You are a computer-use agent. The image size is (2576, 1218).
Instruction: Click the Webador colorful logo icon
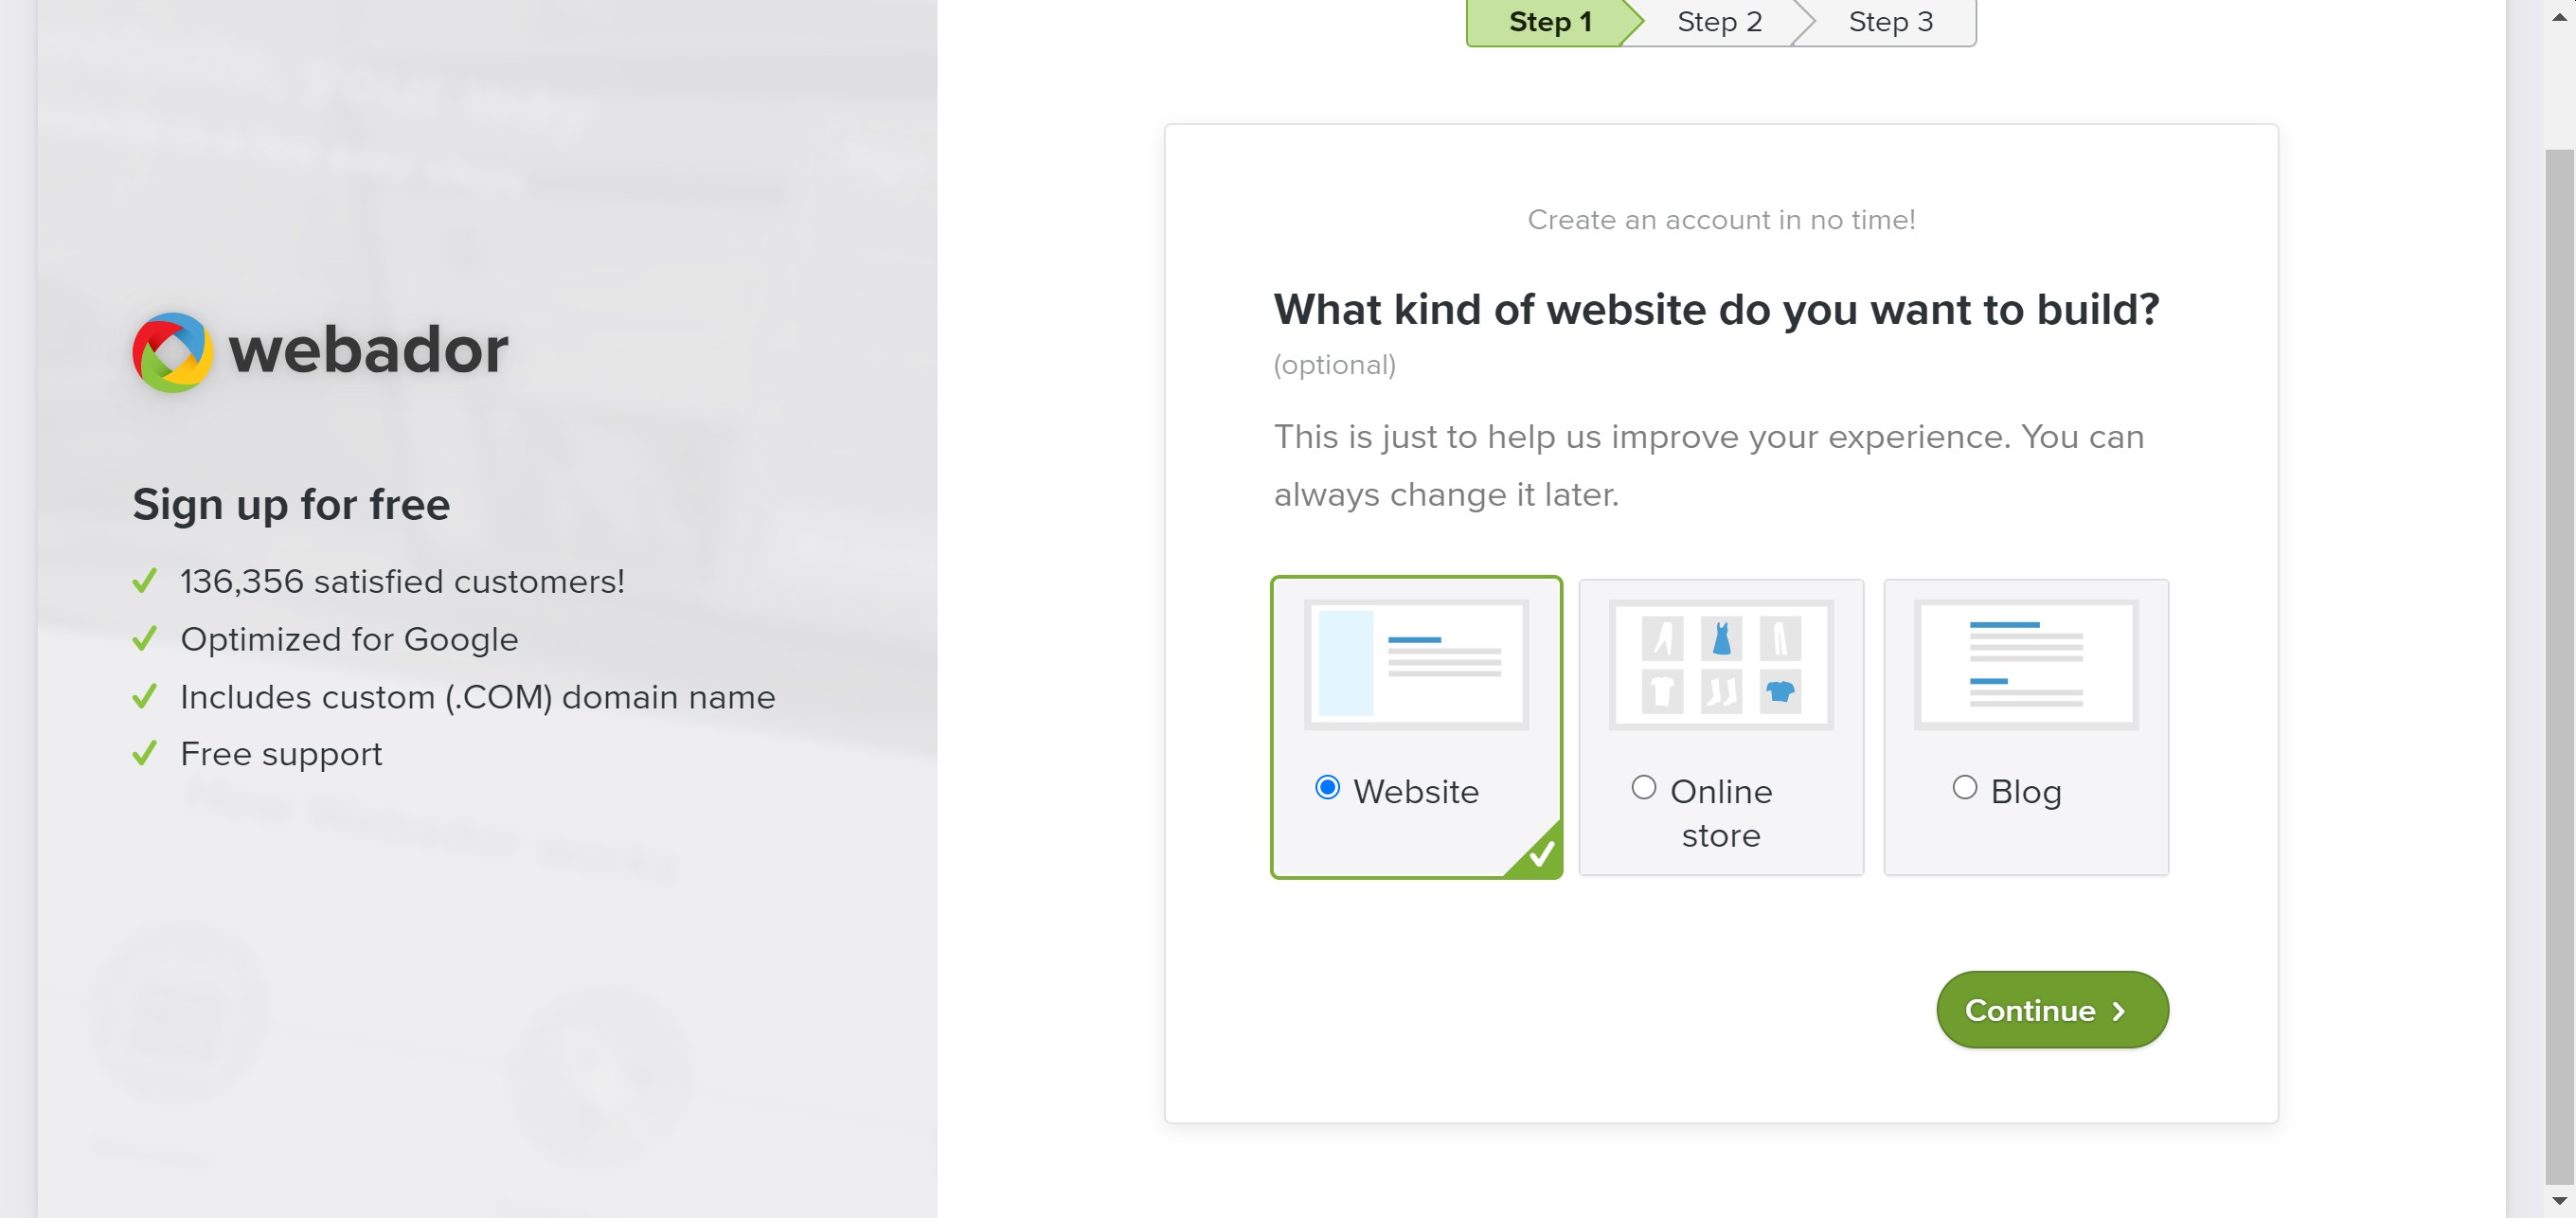(x=172, y=352)
